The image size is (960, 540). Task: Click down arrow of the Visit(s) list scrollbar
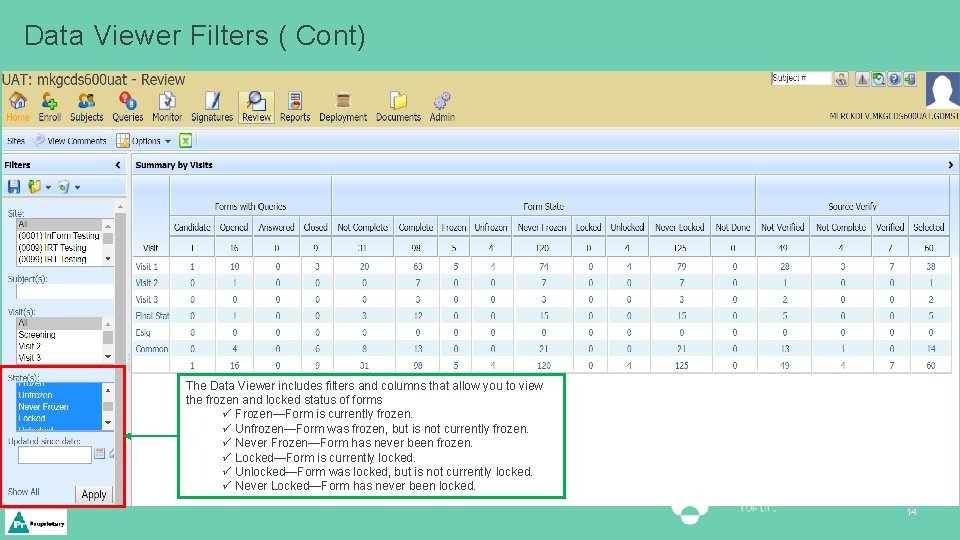[108, 356]
